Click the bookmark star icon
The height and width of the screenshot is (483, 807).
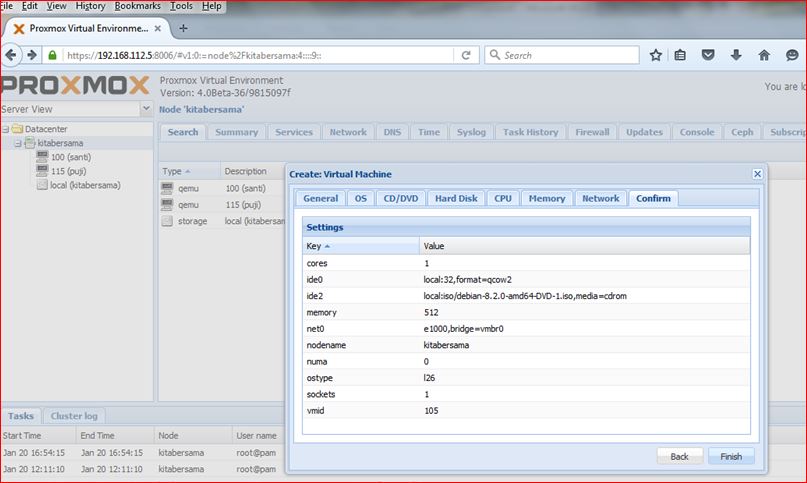click(655, 55)
